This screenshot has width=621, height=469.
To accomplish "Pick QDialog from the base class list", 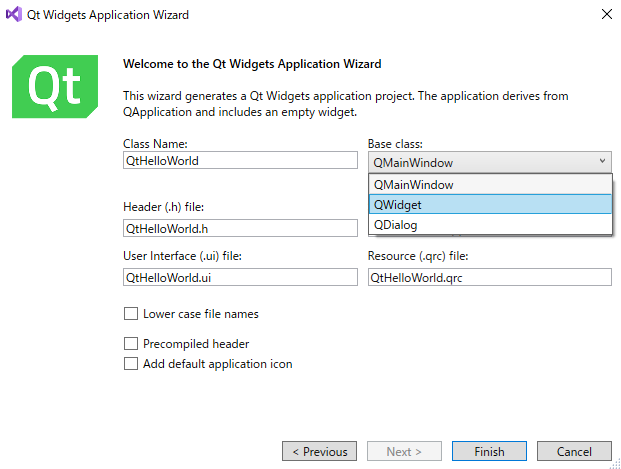I will (x=490, y=225).
